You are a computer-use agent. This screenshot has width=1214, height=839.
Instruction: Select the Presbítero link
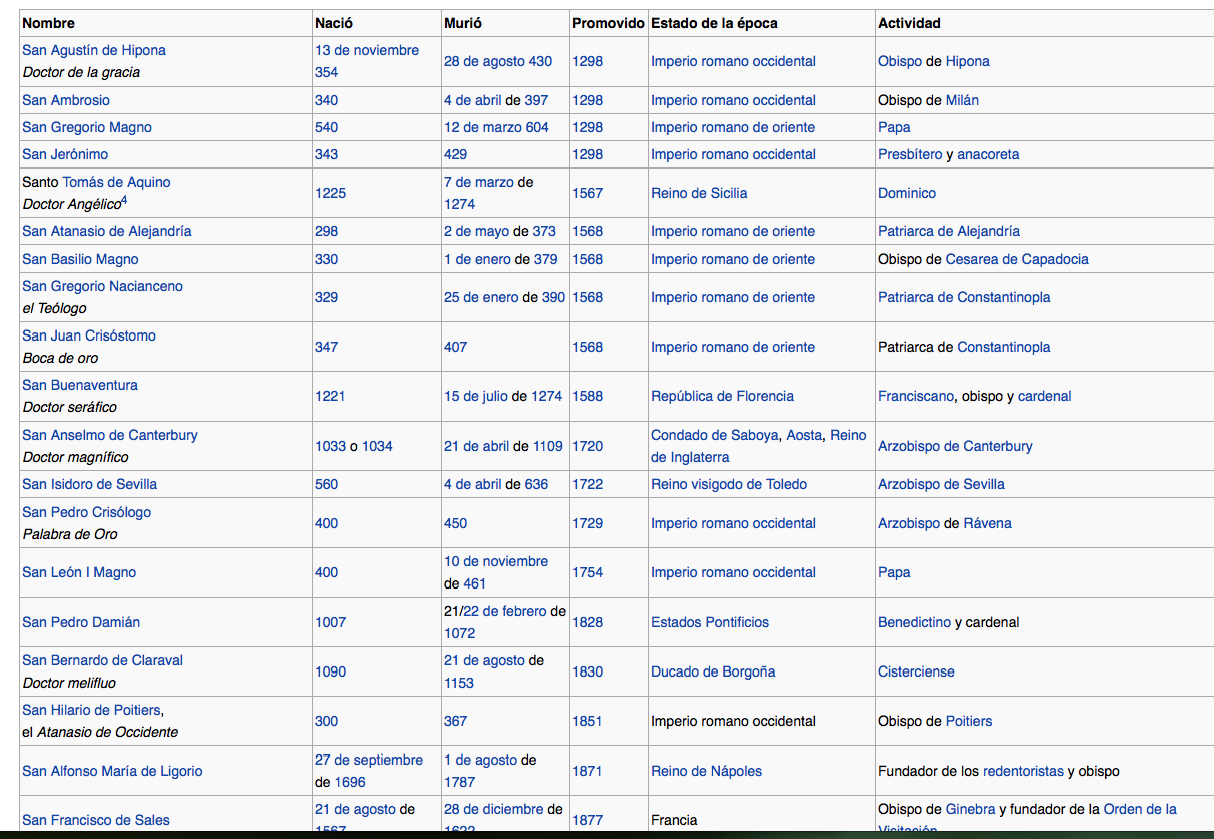point(910,154)
